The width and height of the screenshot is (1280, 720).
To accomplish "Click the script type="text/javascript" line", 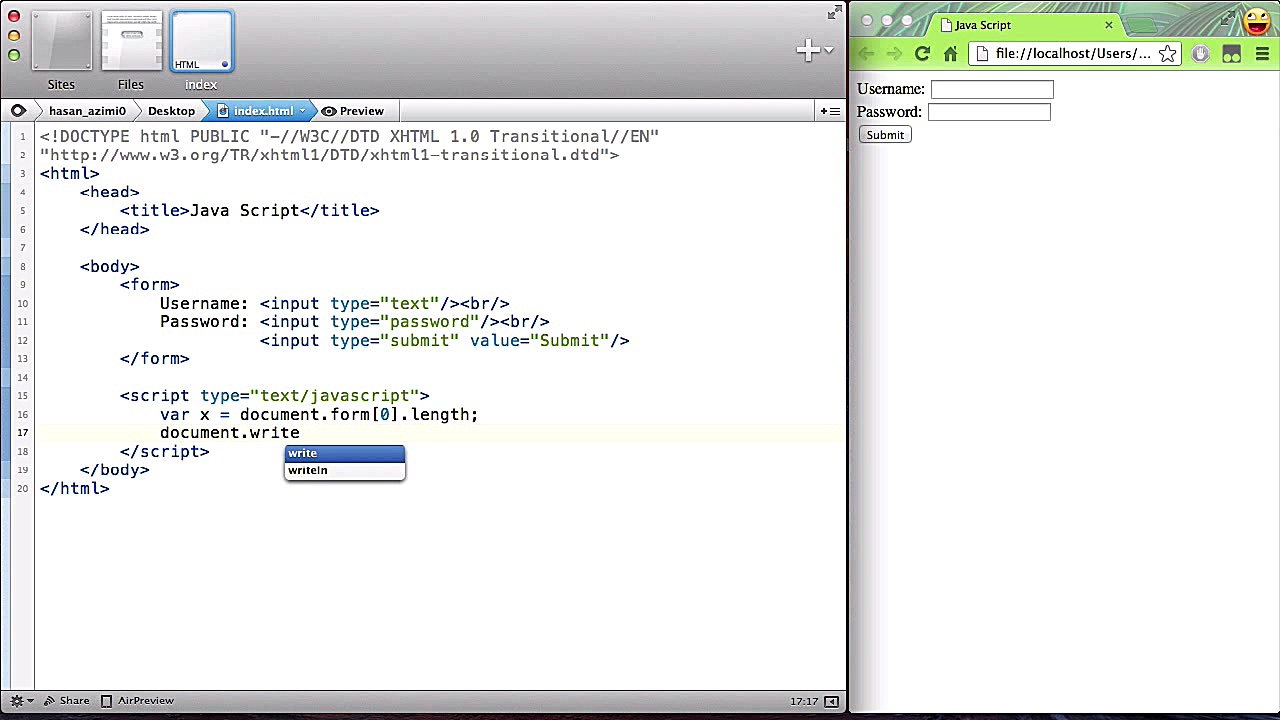I will tap(275, 396).
